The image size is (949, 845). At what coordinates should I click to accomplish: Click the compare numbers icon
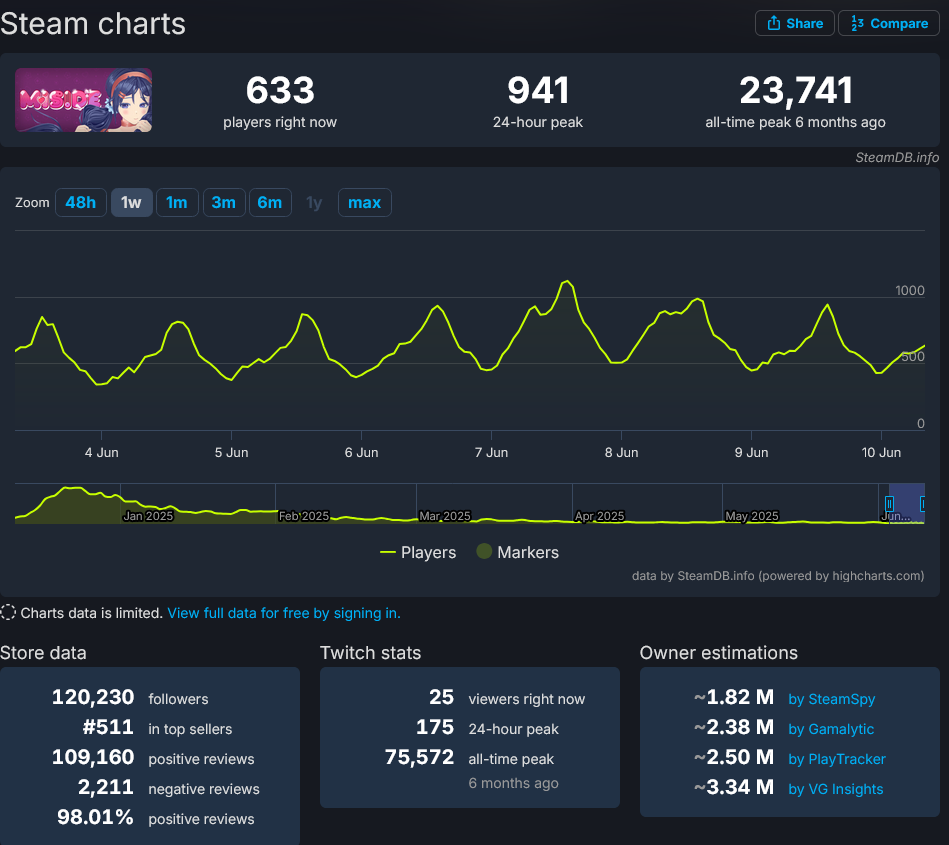click(x=857, y=23)
